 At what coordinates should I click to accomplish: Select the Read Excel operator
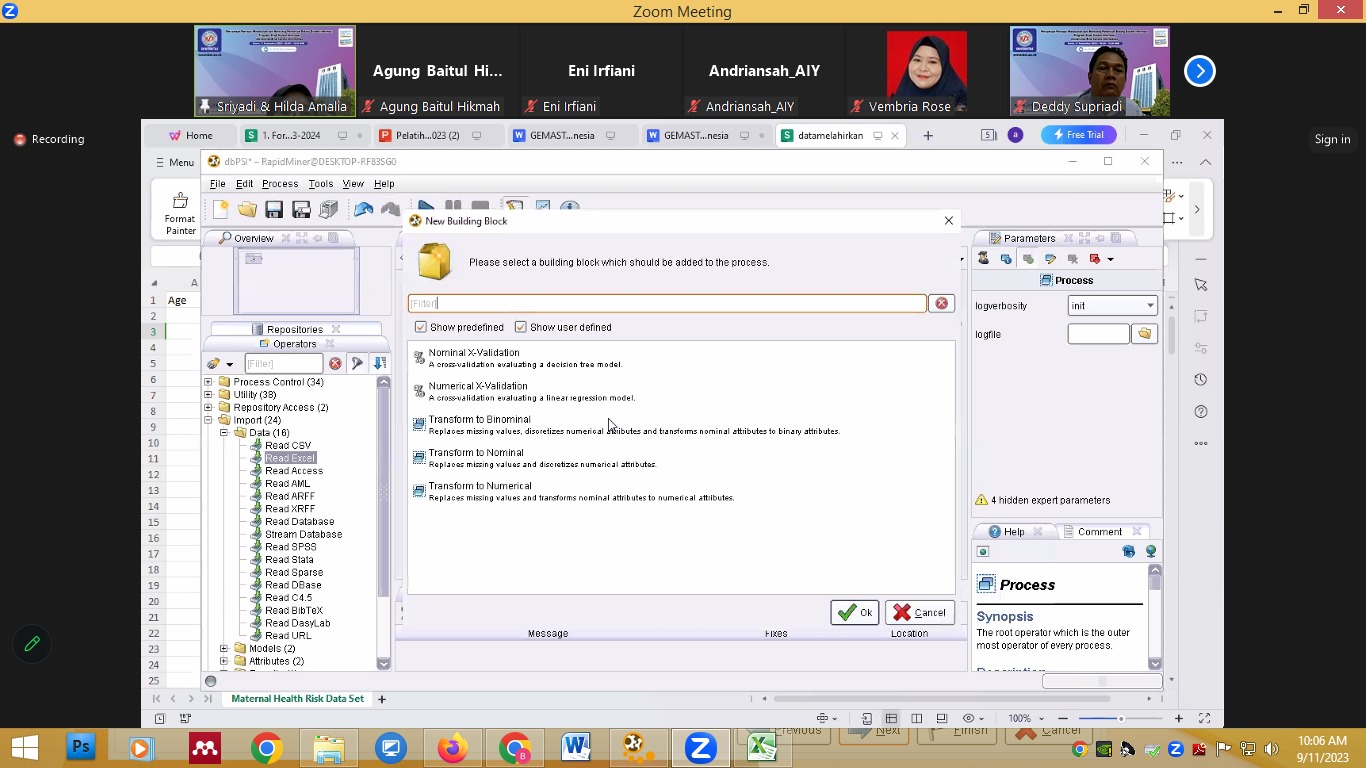[x=290, y=458]
